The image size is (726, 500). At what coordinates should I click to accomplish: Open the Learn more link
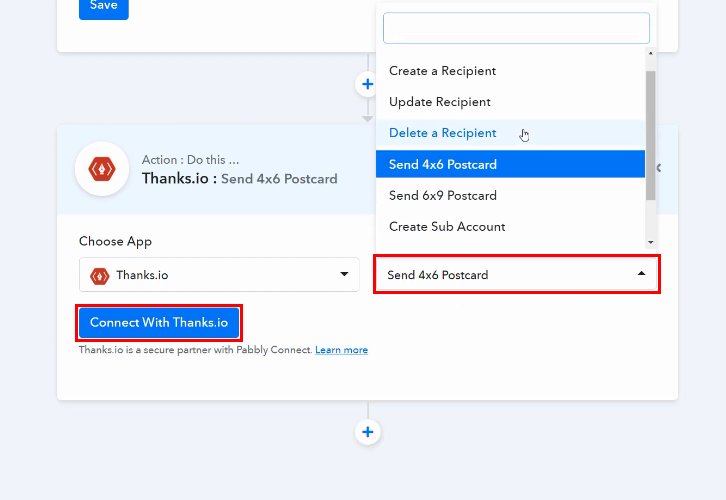(x=342, y=350)
